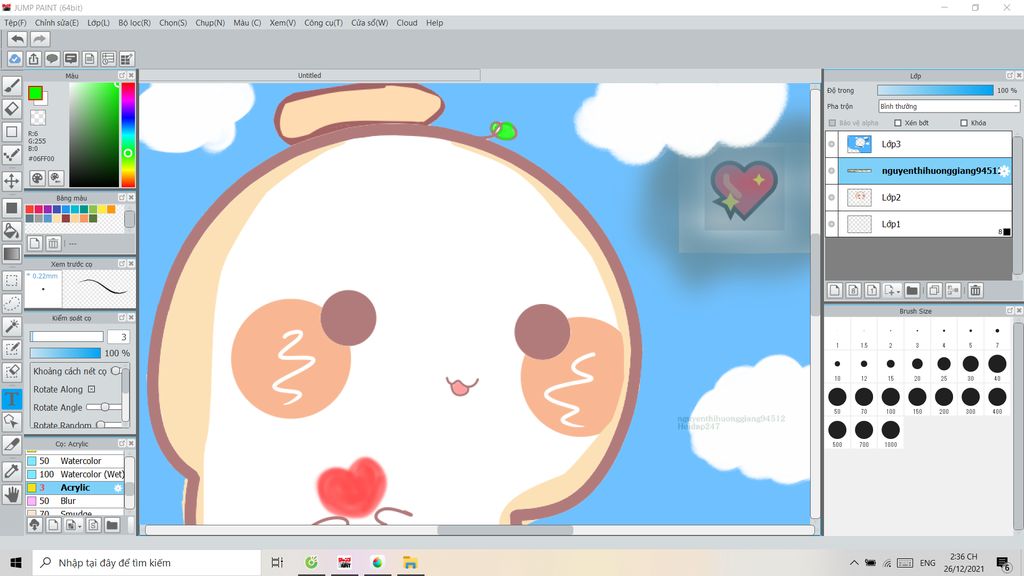
Task: Delete layer with trash icon in Lớp panel
Action: pos(975,291)
